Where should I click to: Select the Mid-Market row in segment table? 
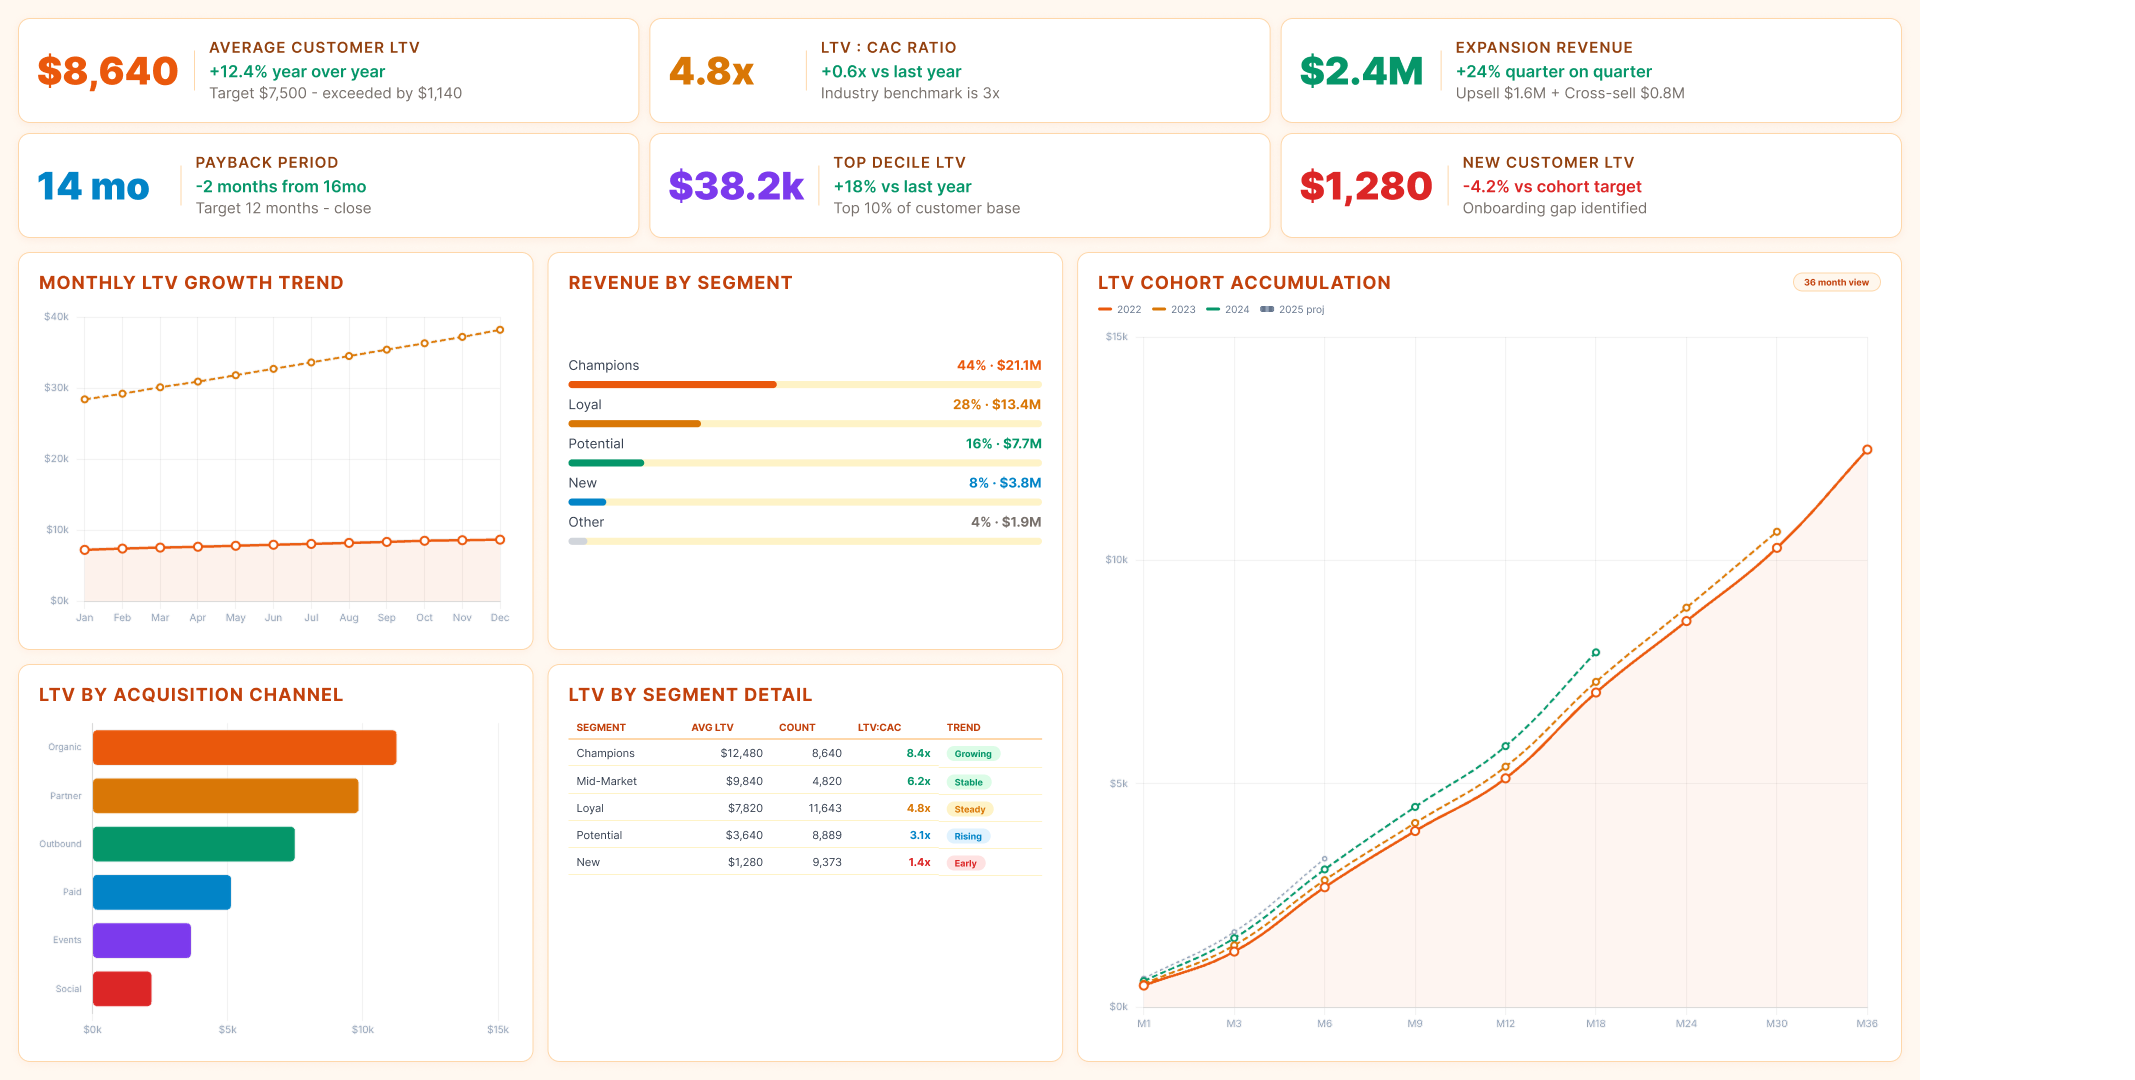point(805,781)
